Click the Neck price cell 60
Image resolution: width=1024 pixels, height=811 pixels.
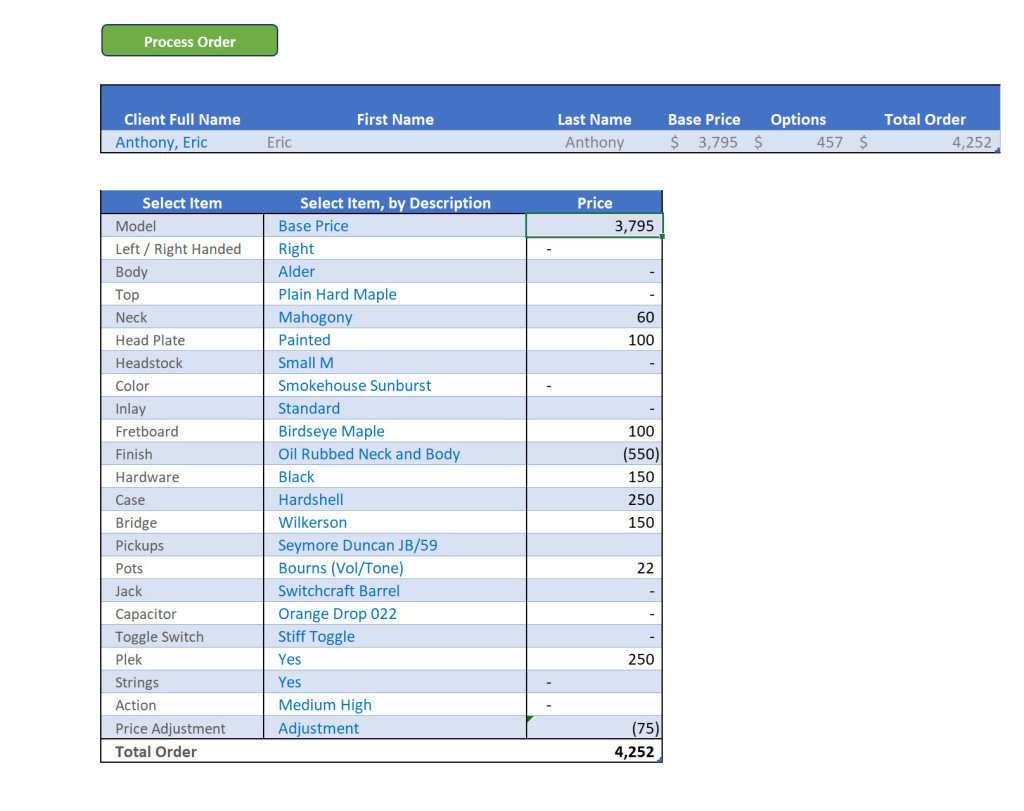[594, 317]
